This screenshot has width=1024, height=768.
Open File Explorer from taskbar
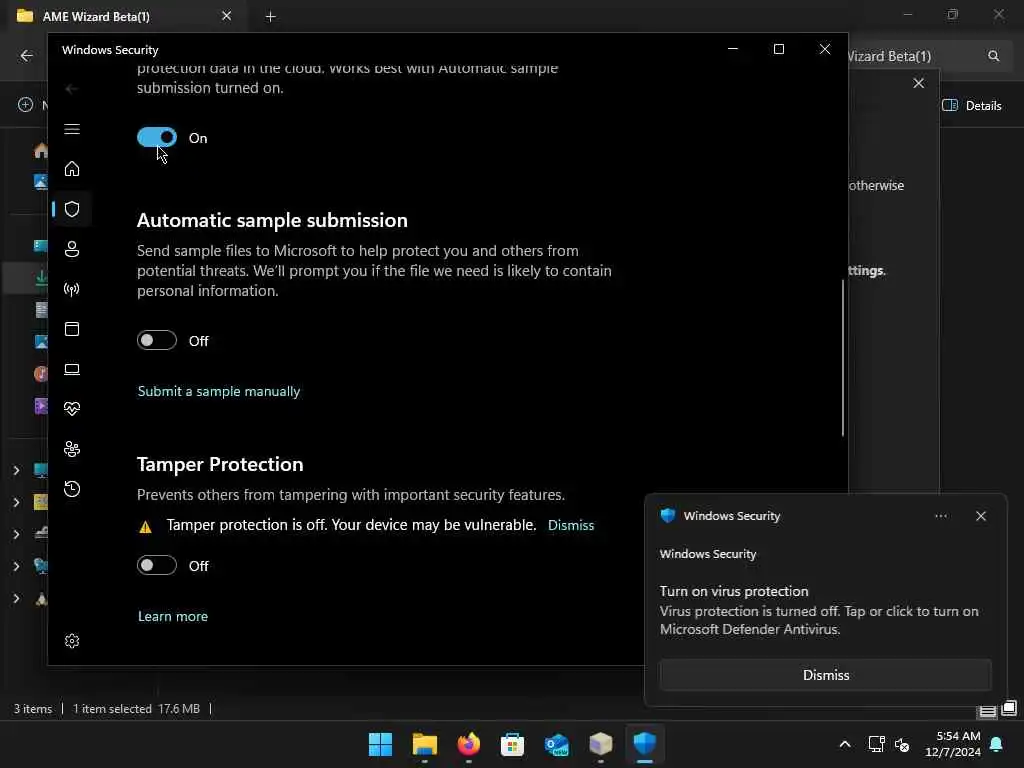pos(424,744)
